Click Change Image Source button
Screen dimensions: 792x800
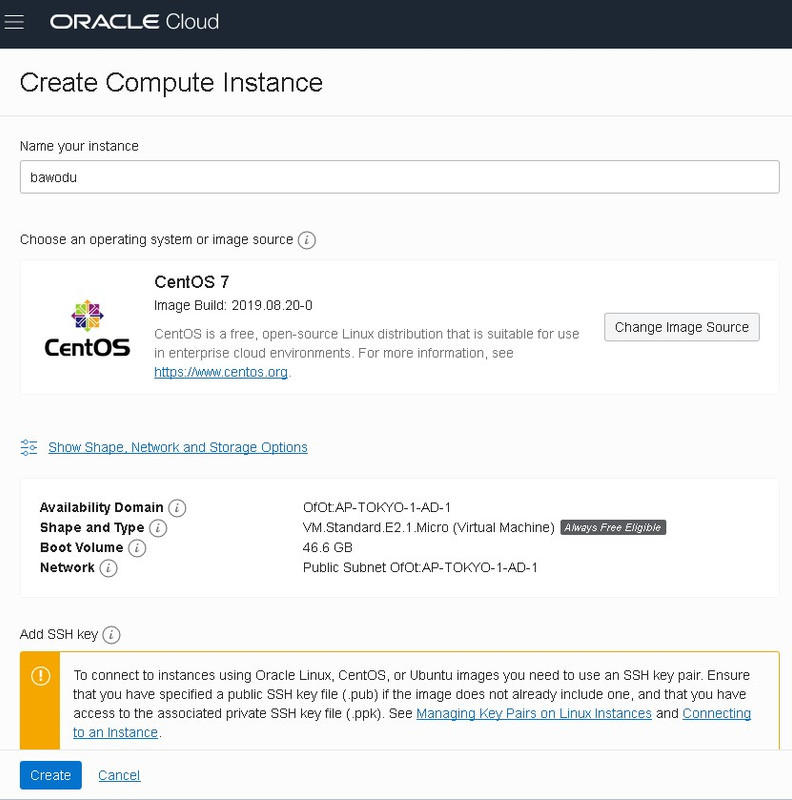pos(682,327)
